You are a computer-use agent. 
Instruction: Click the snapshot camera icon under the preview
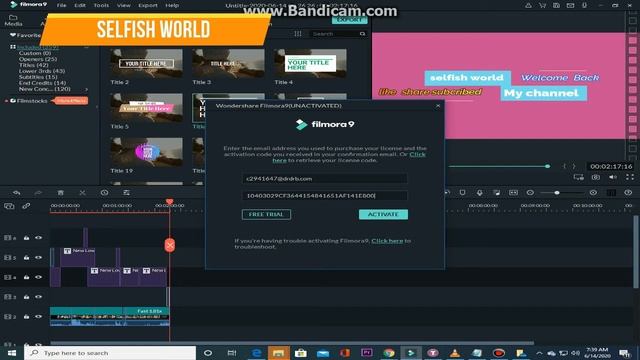[x=596, y=177]
